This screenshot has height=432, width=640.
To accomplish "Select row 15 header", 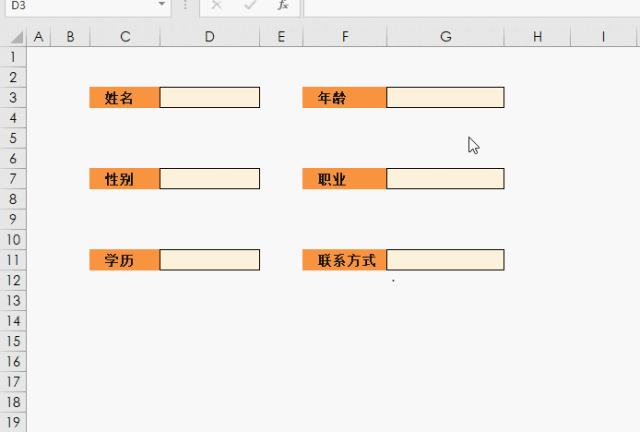I will pyautogui.click(x=13, y=342).
